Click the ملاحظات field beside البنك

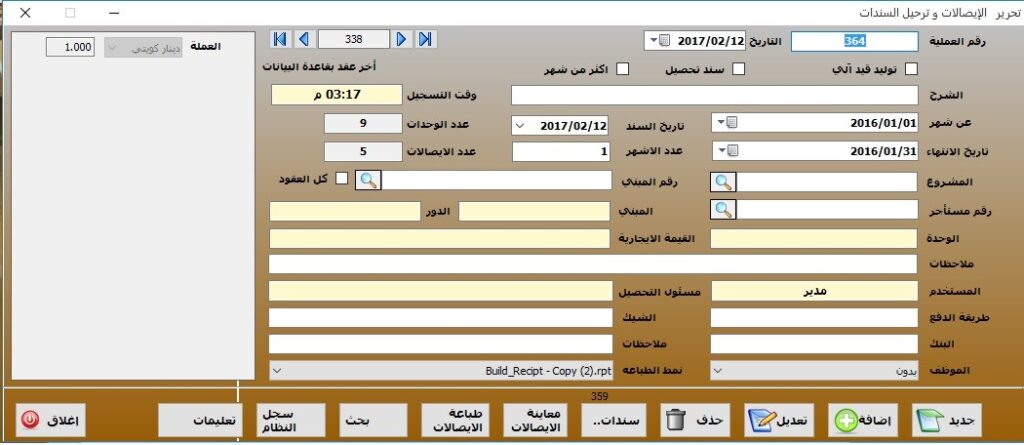coord(441,344)
